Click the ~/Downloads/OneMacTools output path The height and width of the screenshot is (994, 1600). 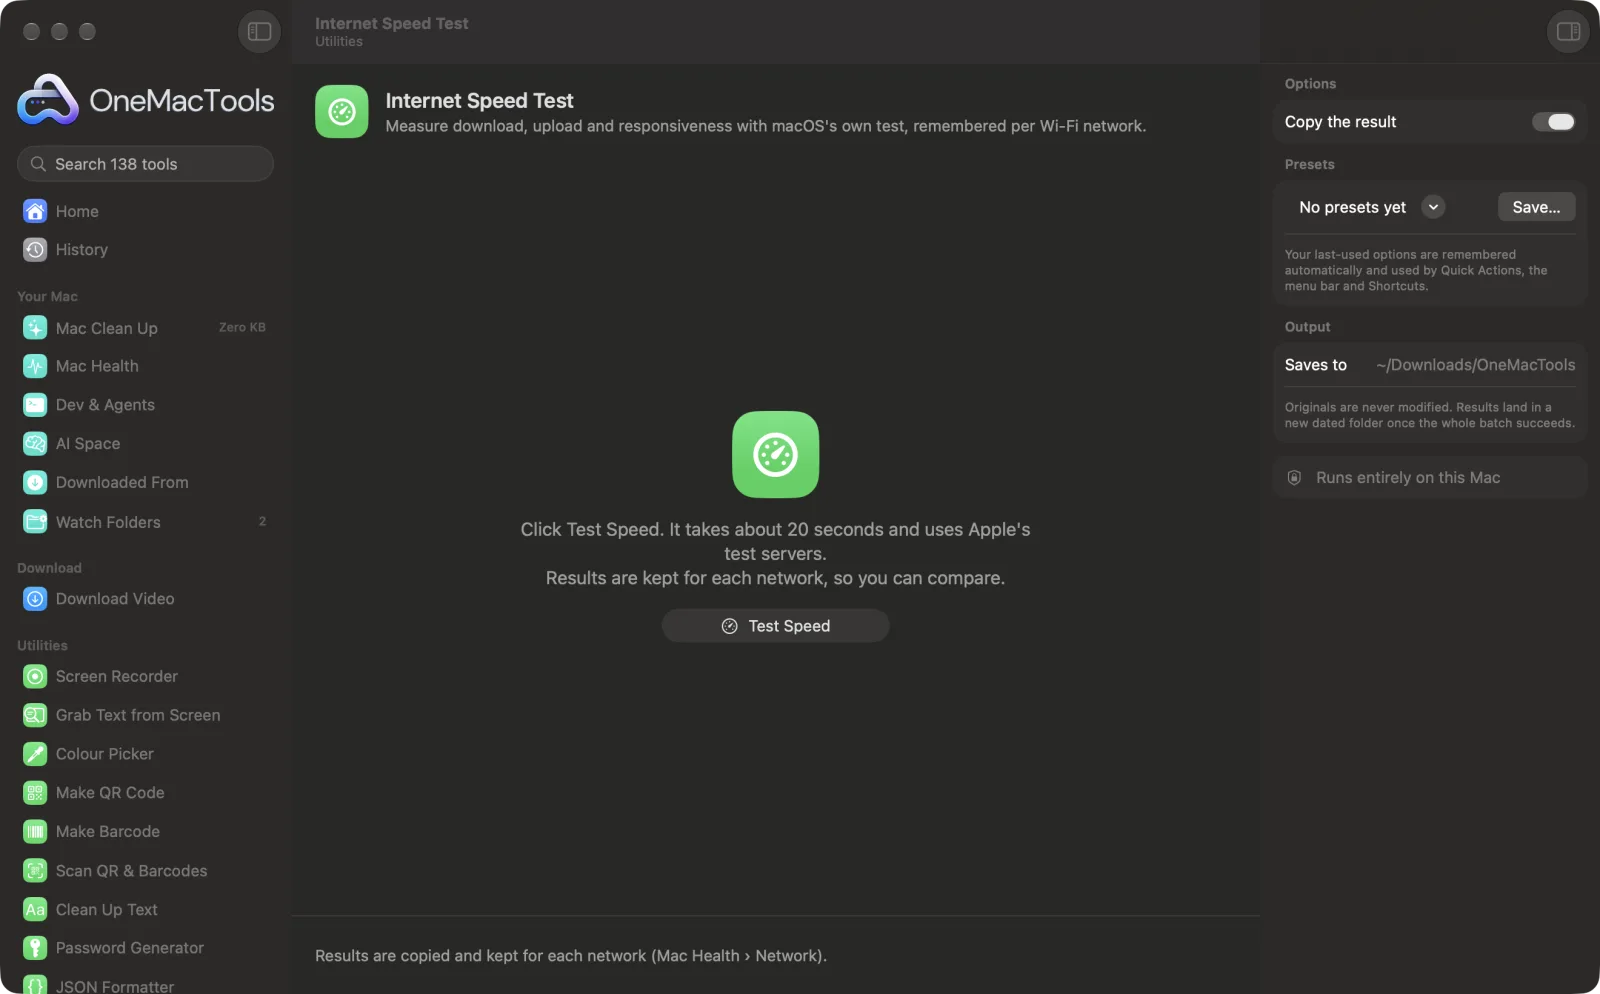point(1475,365)
